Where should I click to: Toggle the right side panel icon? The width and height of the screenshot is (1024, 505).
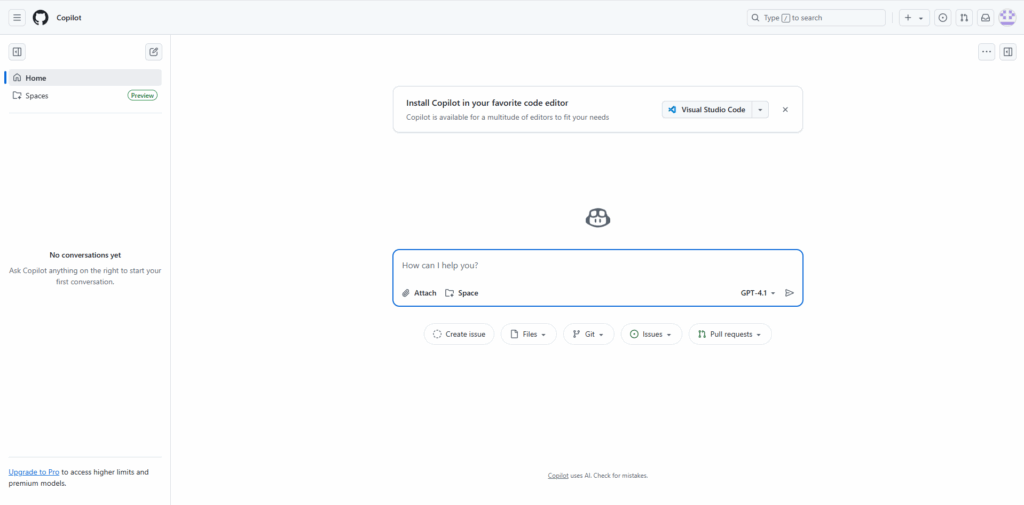click(1008, 52)
